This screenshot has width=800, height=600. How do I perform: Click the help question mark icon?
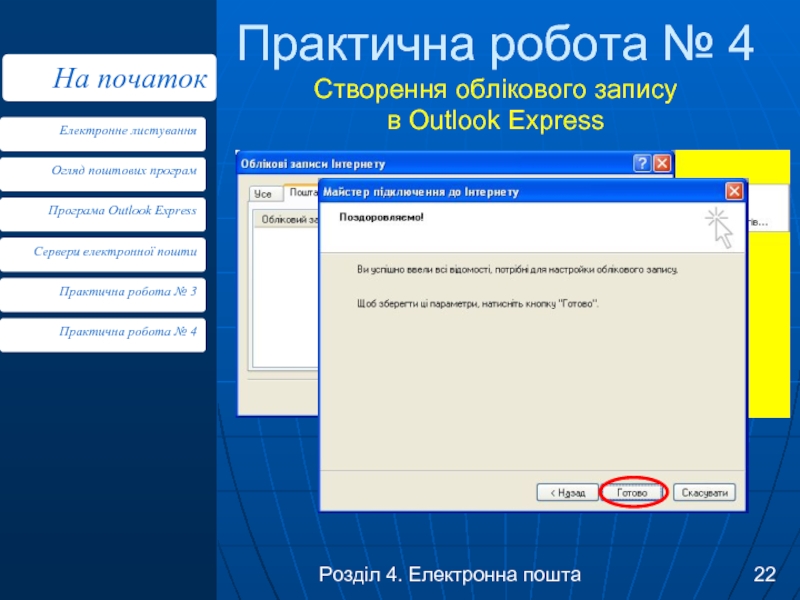642,163
